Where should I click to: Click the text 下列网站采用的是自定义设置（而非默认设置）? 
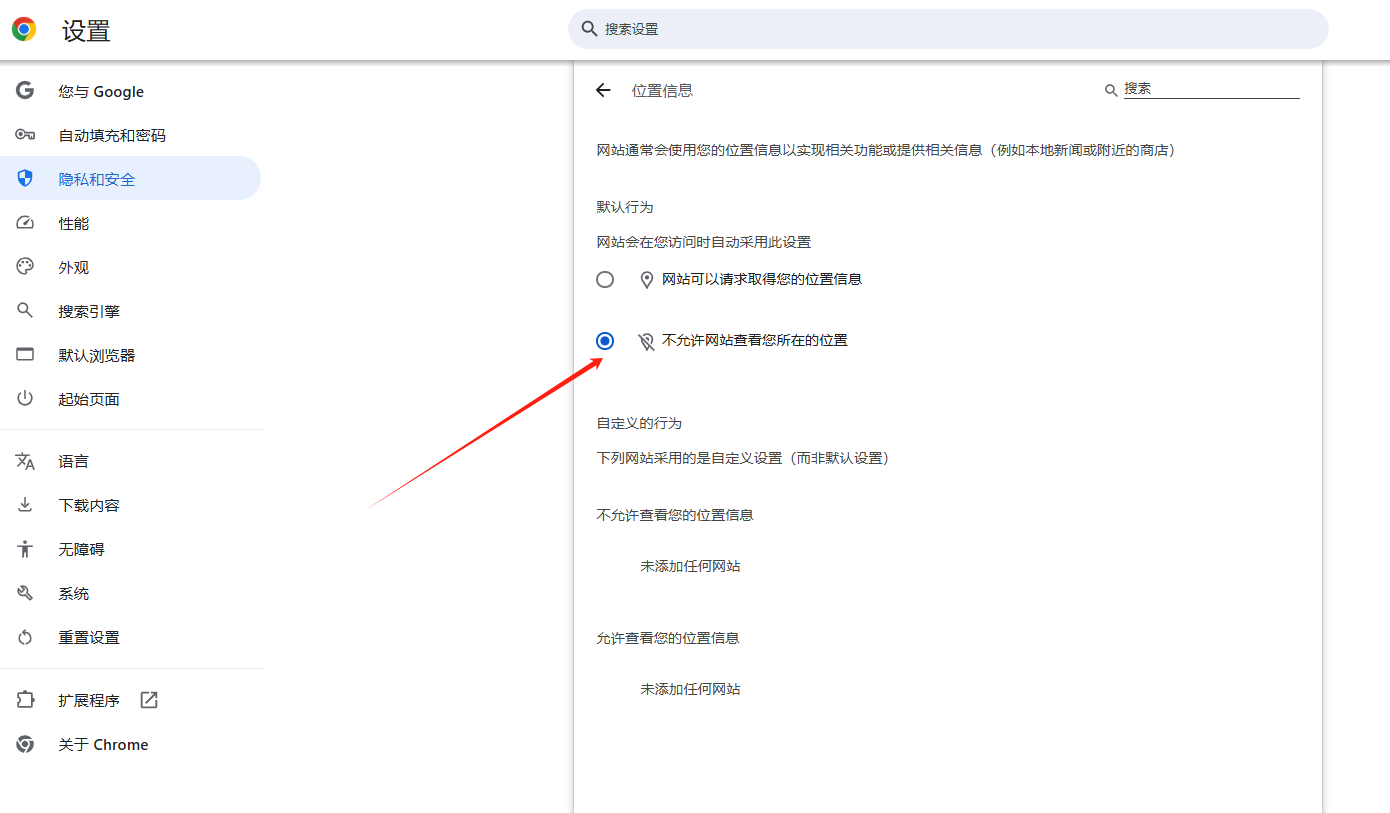pyautogui.click(x=743, y=458)
